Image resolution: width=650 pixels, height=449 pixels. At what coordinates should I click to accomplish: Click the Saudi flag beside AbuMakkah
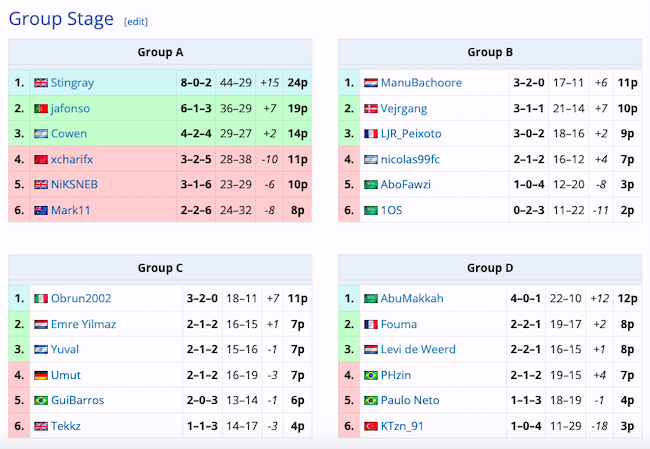coord(371,299)
